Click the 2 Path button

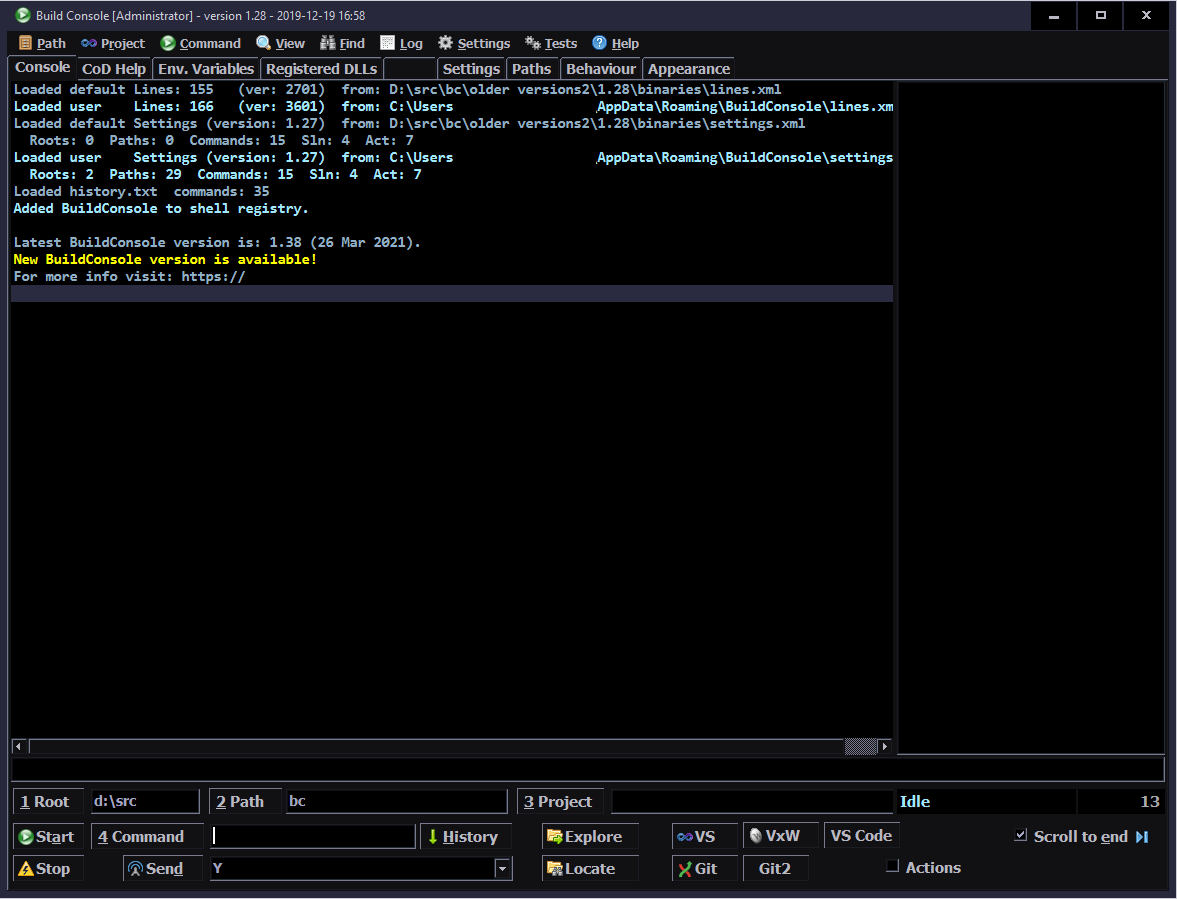(x=243, y=801)
